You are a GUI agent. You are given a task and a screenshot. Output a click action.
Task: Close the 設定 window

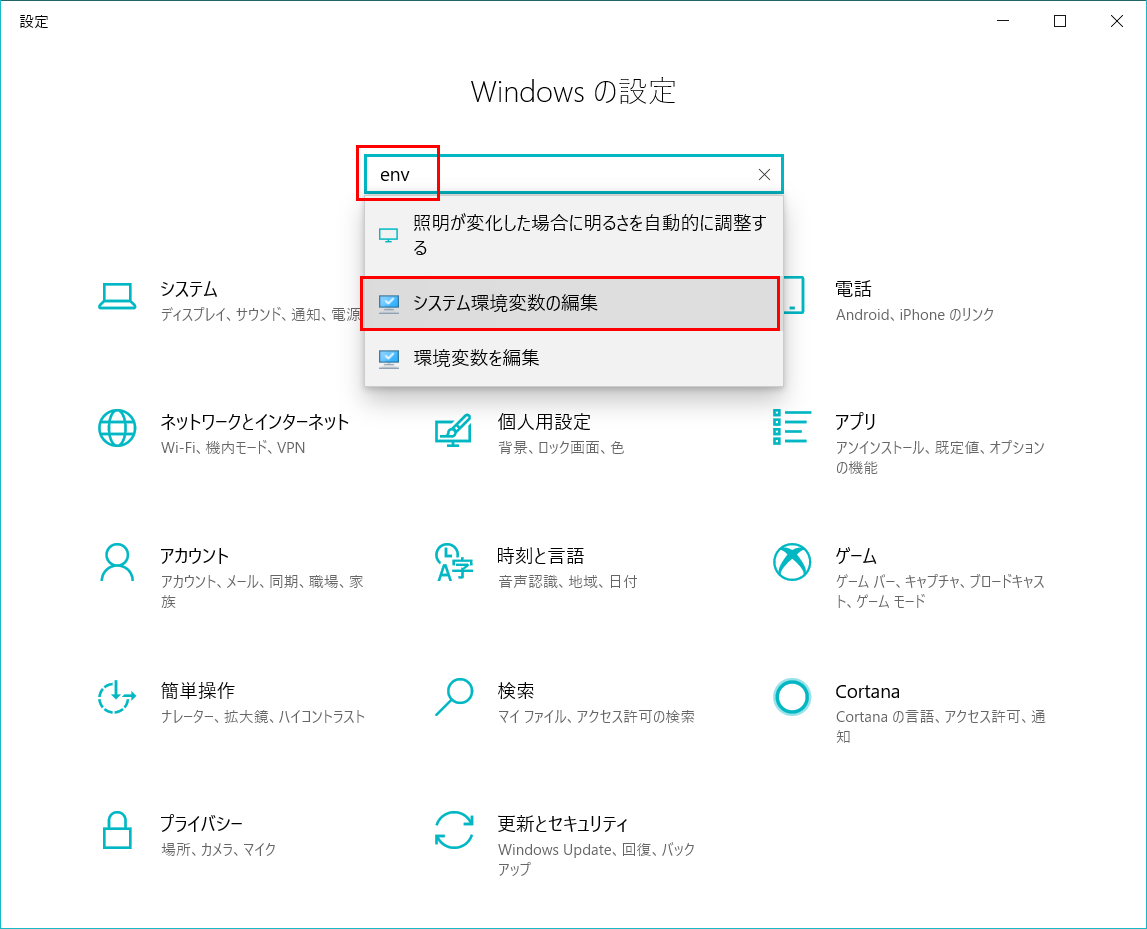click(x=1117, y=21)
